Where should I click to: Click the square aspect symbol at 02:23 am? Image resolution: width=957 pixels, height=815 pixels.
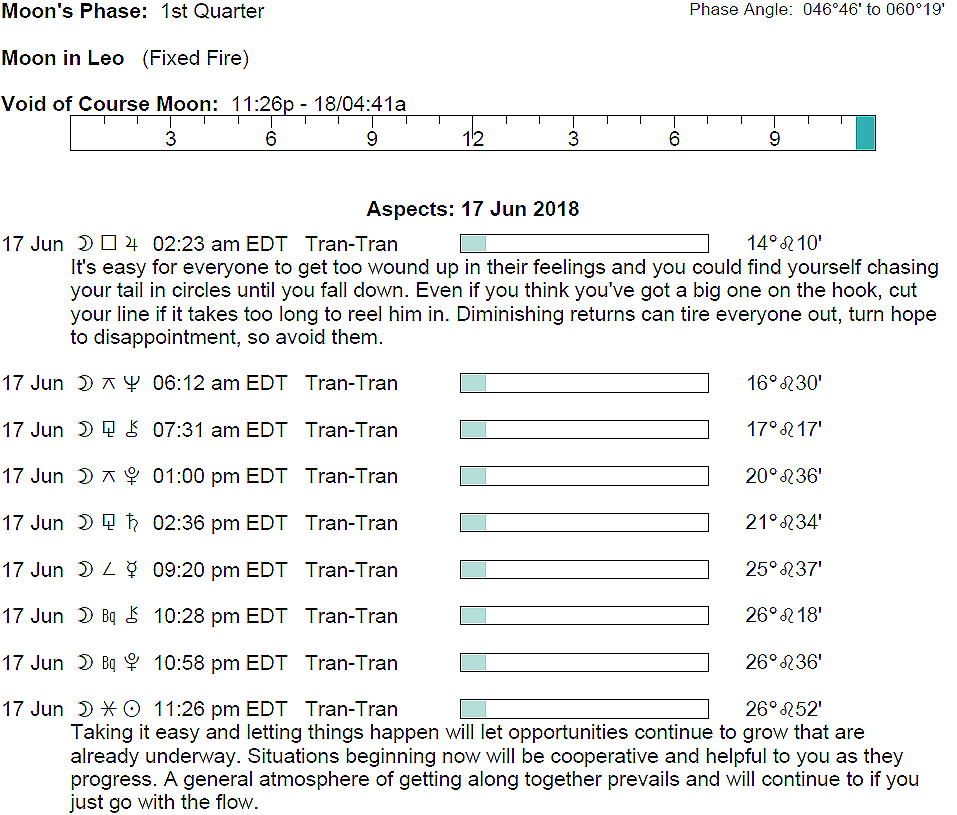[x=109, y=244]
